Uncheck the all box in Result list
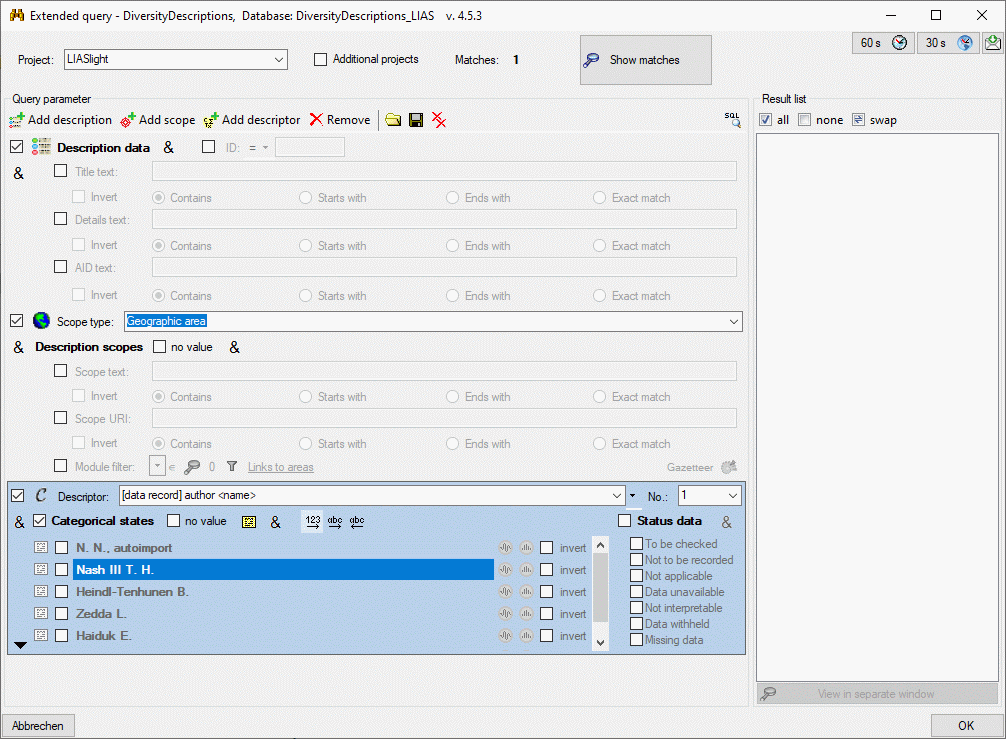The height and width of the screenshot is (739, 1006). click(x=765, y=120)
